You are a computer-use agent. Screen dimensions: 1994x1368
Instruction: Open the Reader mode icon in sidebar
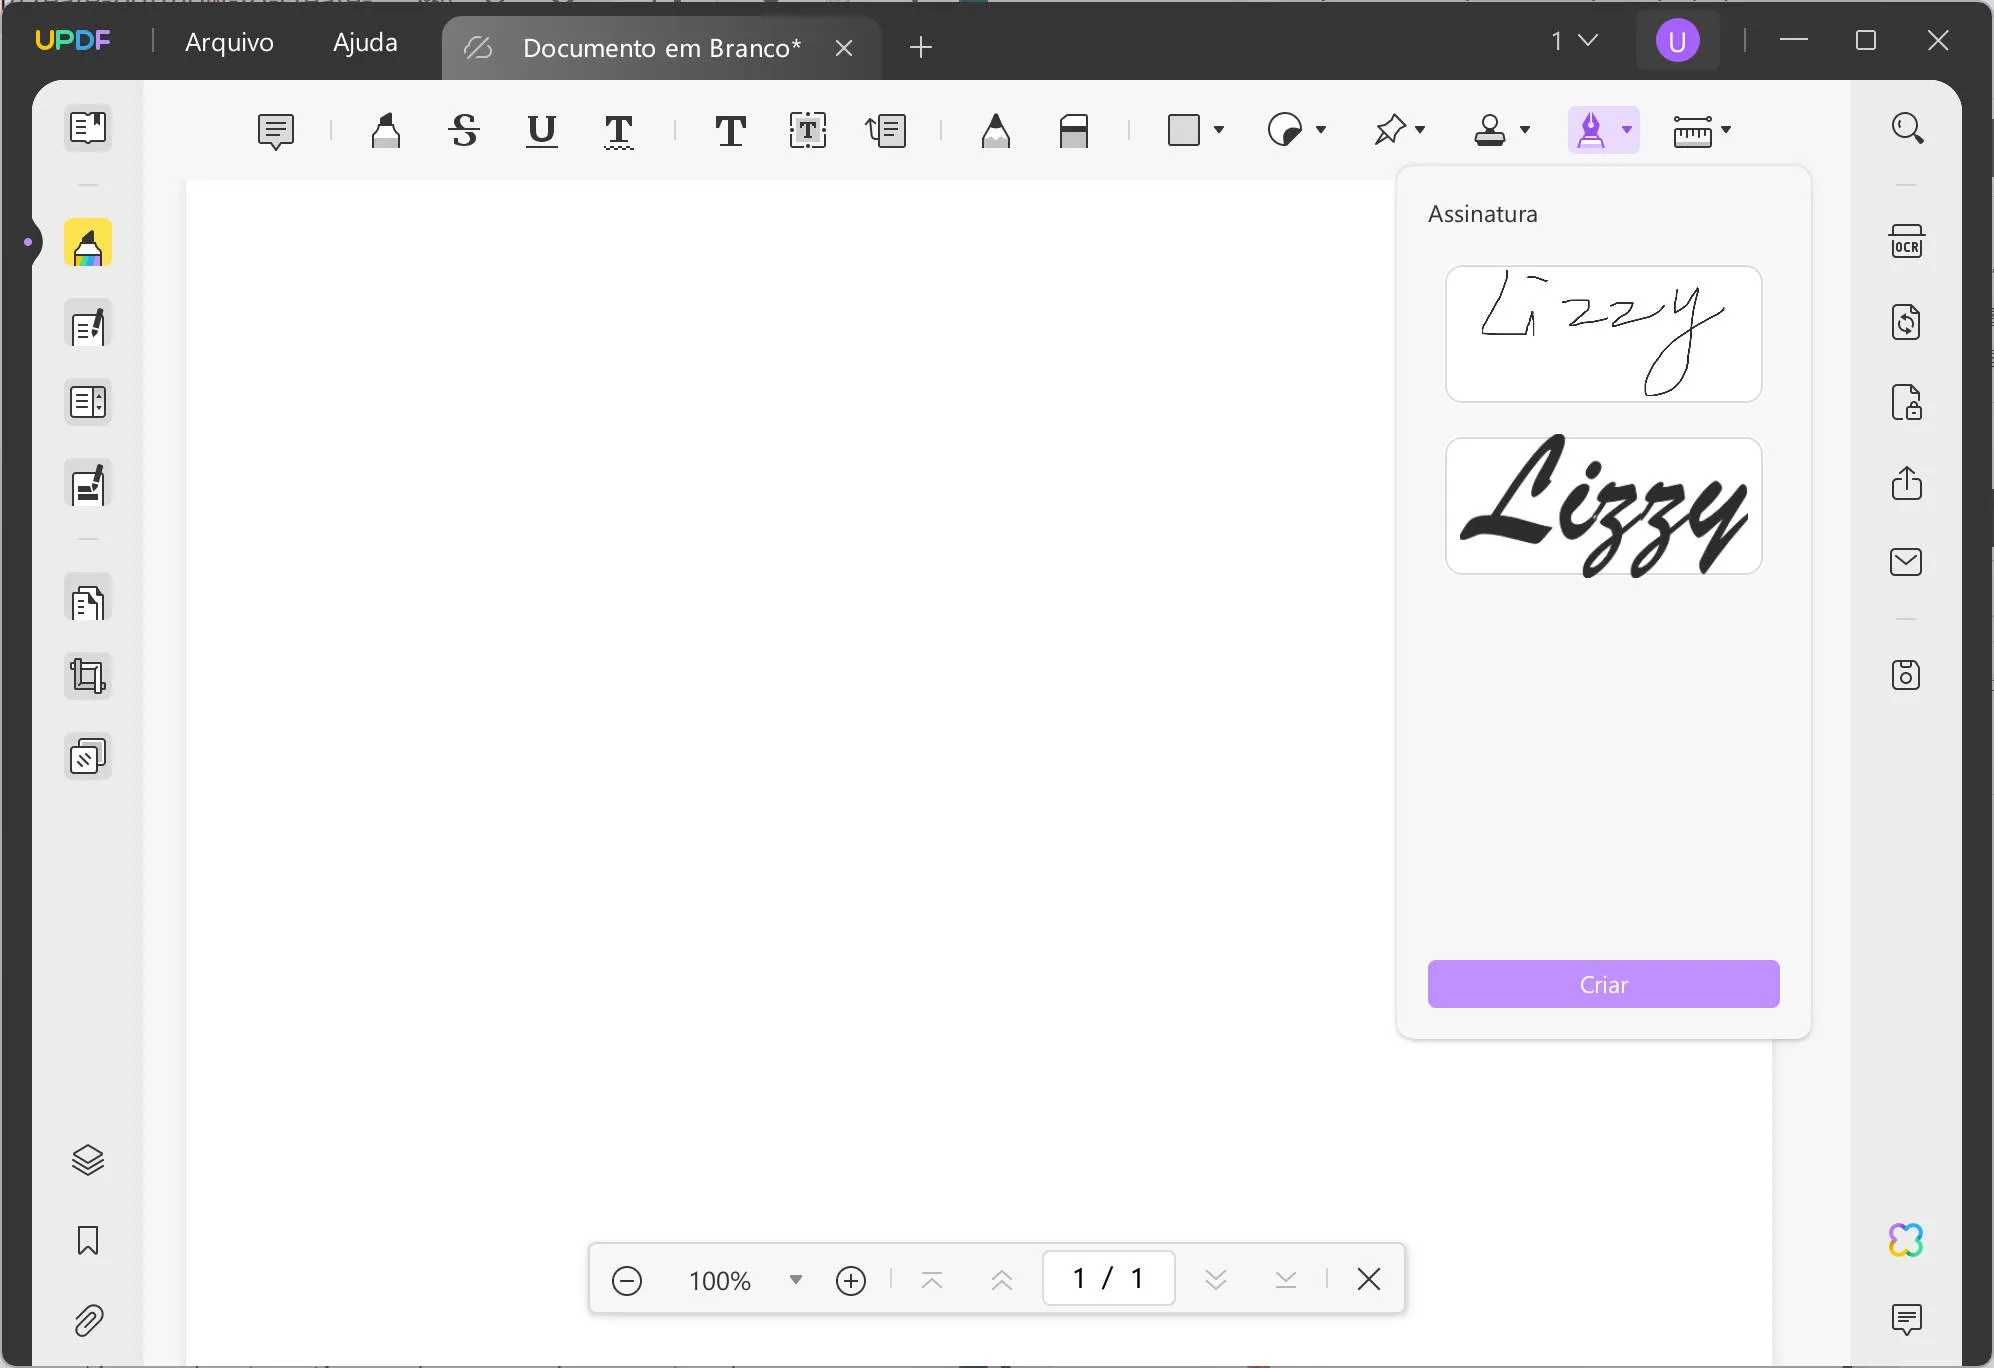point(88,128)
